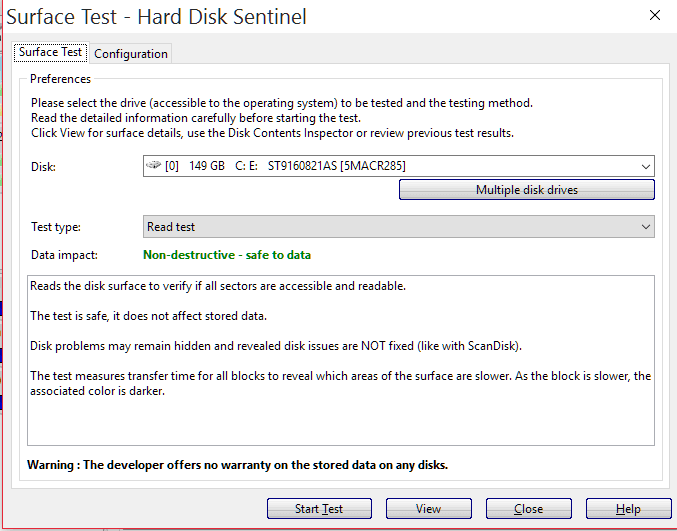
Task: Click the Start Test button
Action: tap(319, 509)
